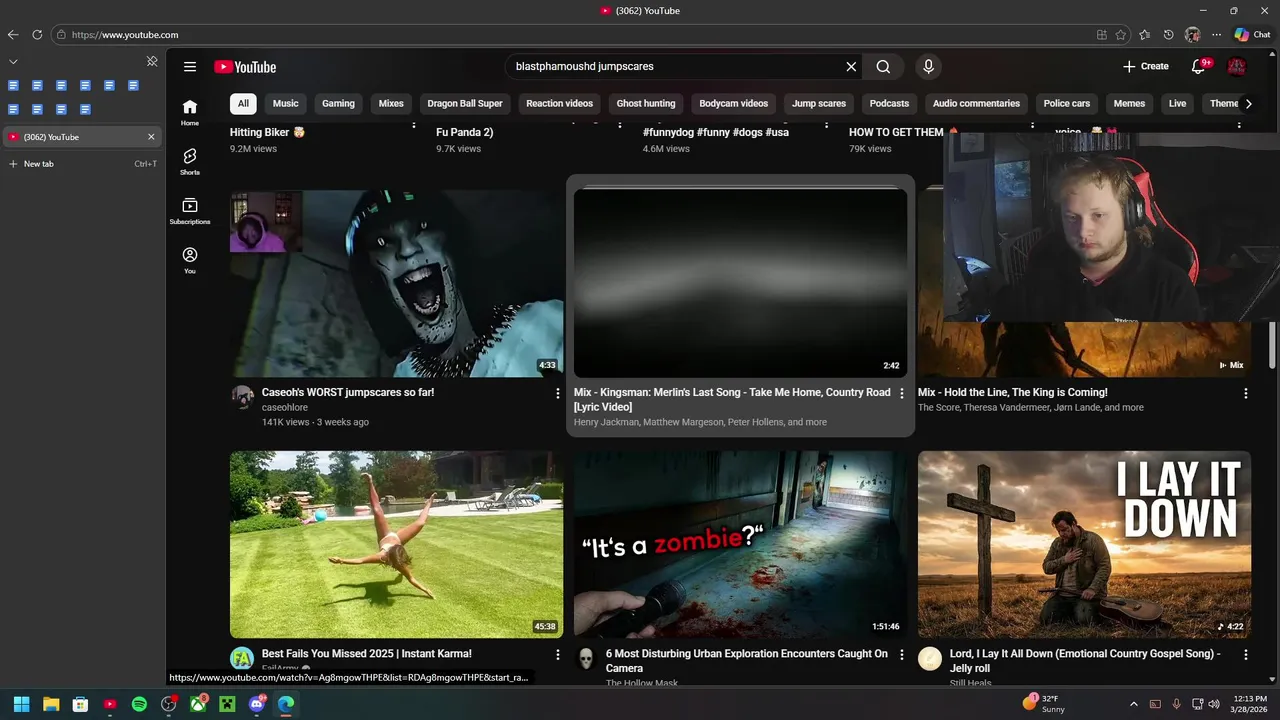Open options for Best Fails You Missed 2025
Screen dimensions: 1280x720
click(x=558, y=654)
